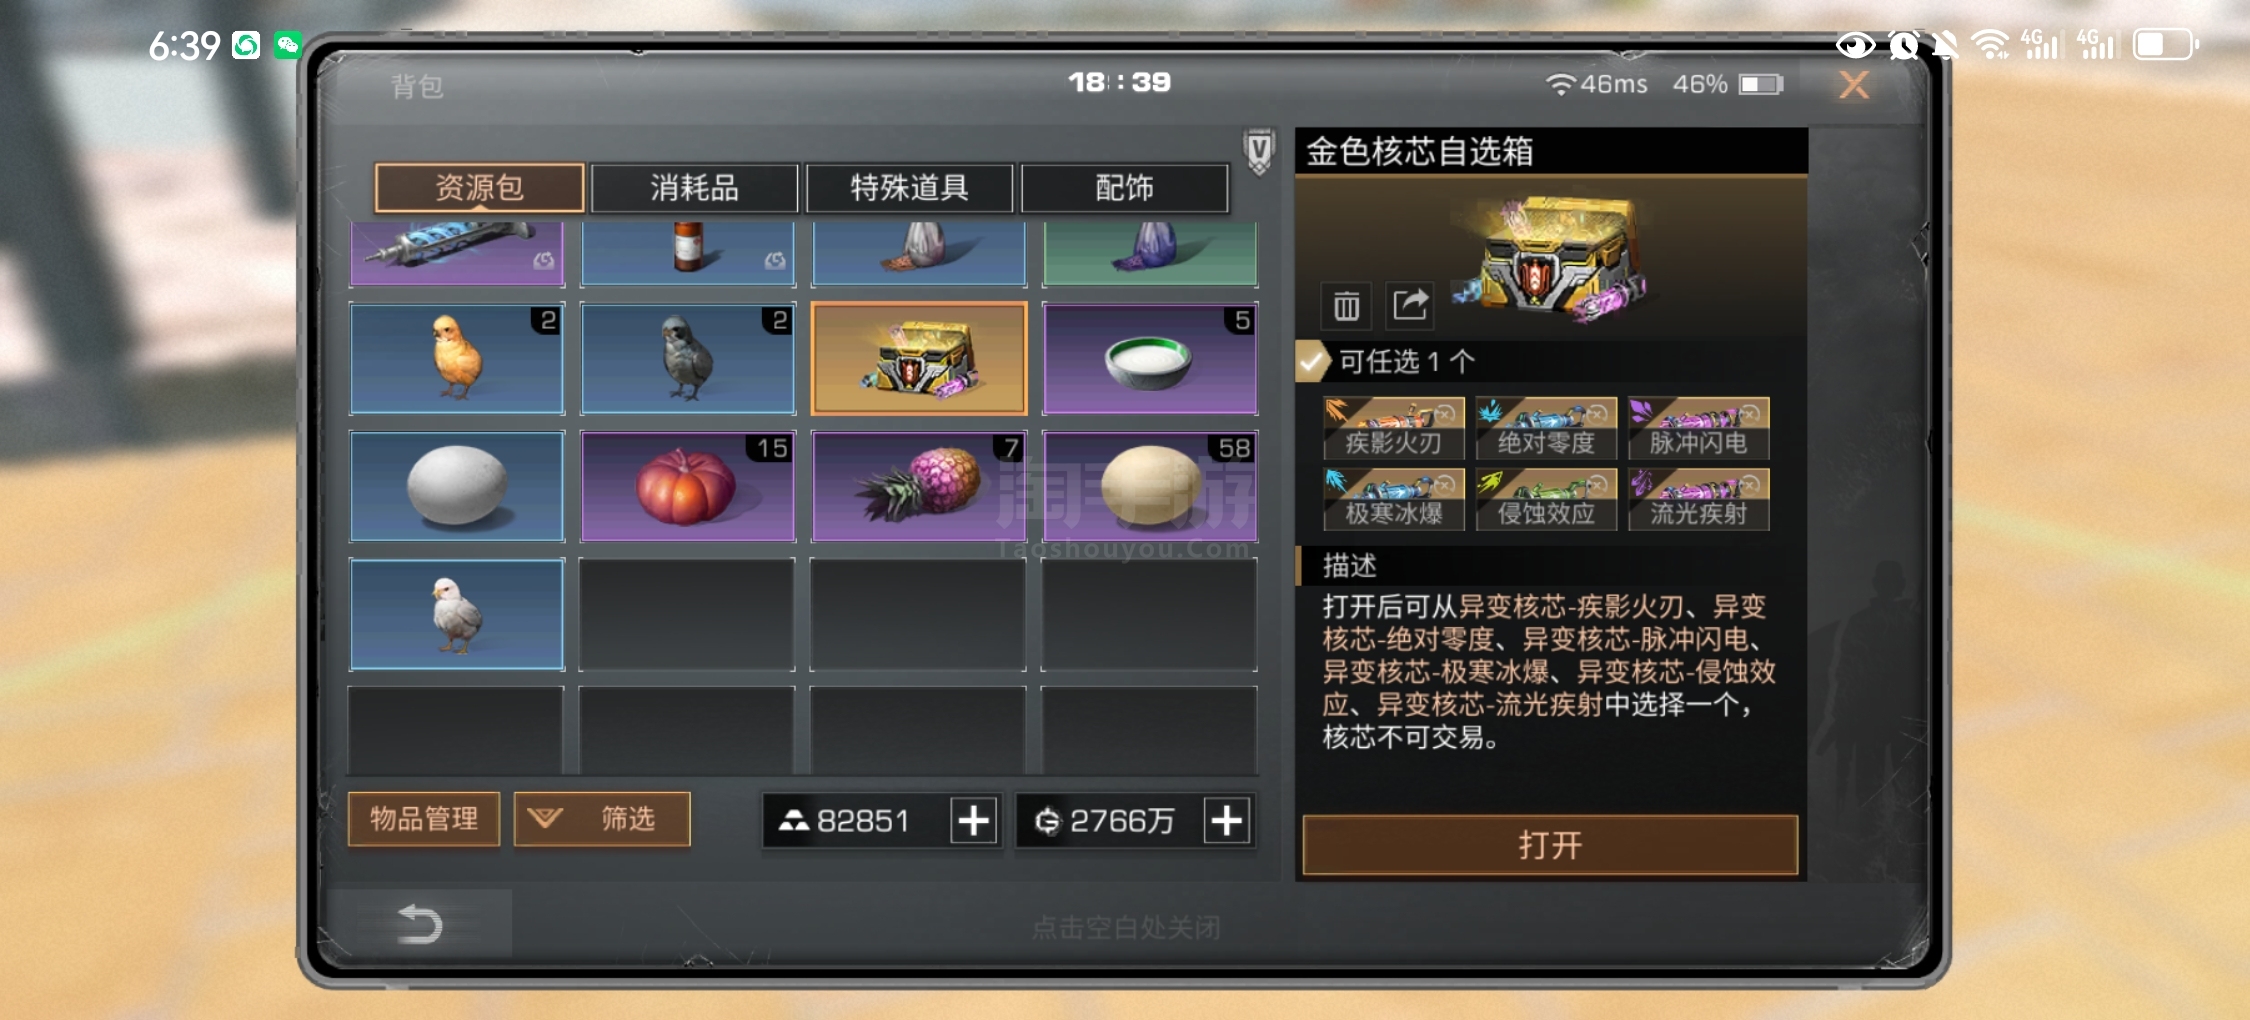Open the V shield badge icon
The width and height of the screenshot is (2250, 1020).
tap(1259, 152)
